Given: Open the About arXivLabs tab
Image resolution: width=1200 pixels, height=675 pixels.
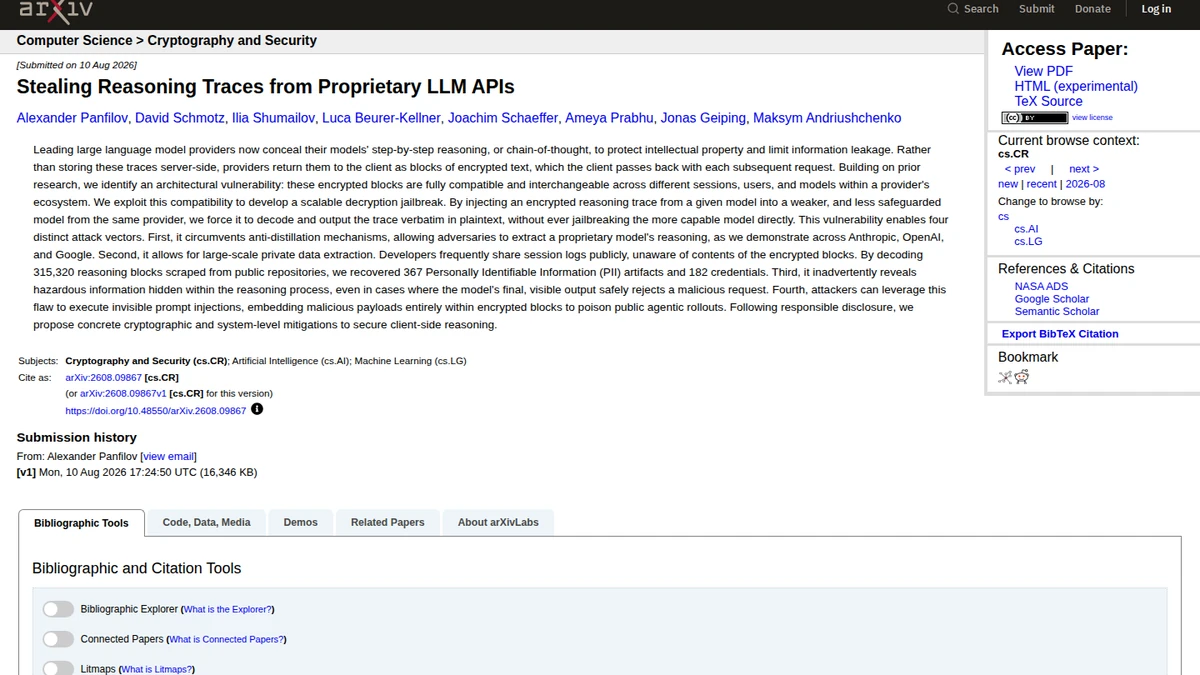Looking at the screenshot, I should point(498,522).
